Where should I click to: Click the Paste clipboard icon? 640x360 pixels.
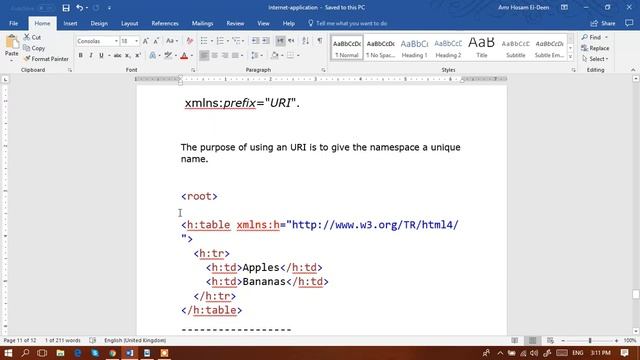(x=11, y=42)
